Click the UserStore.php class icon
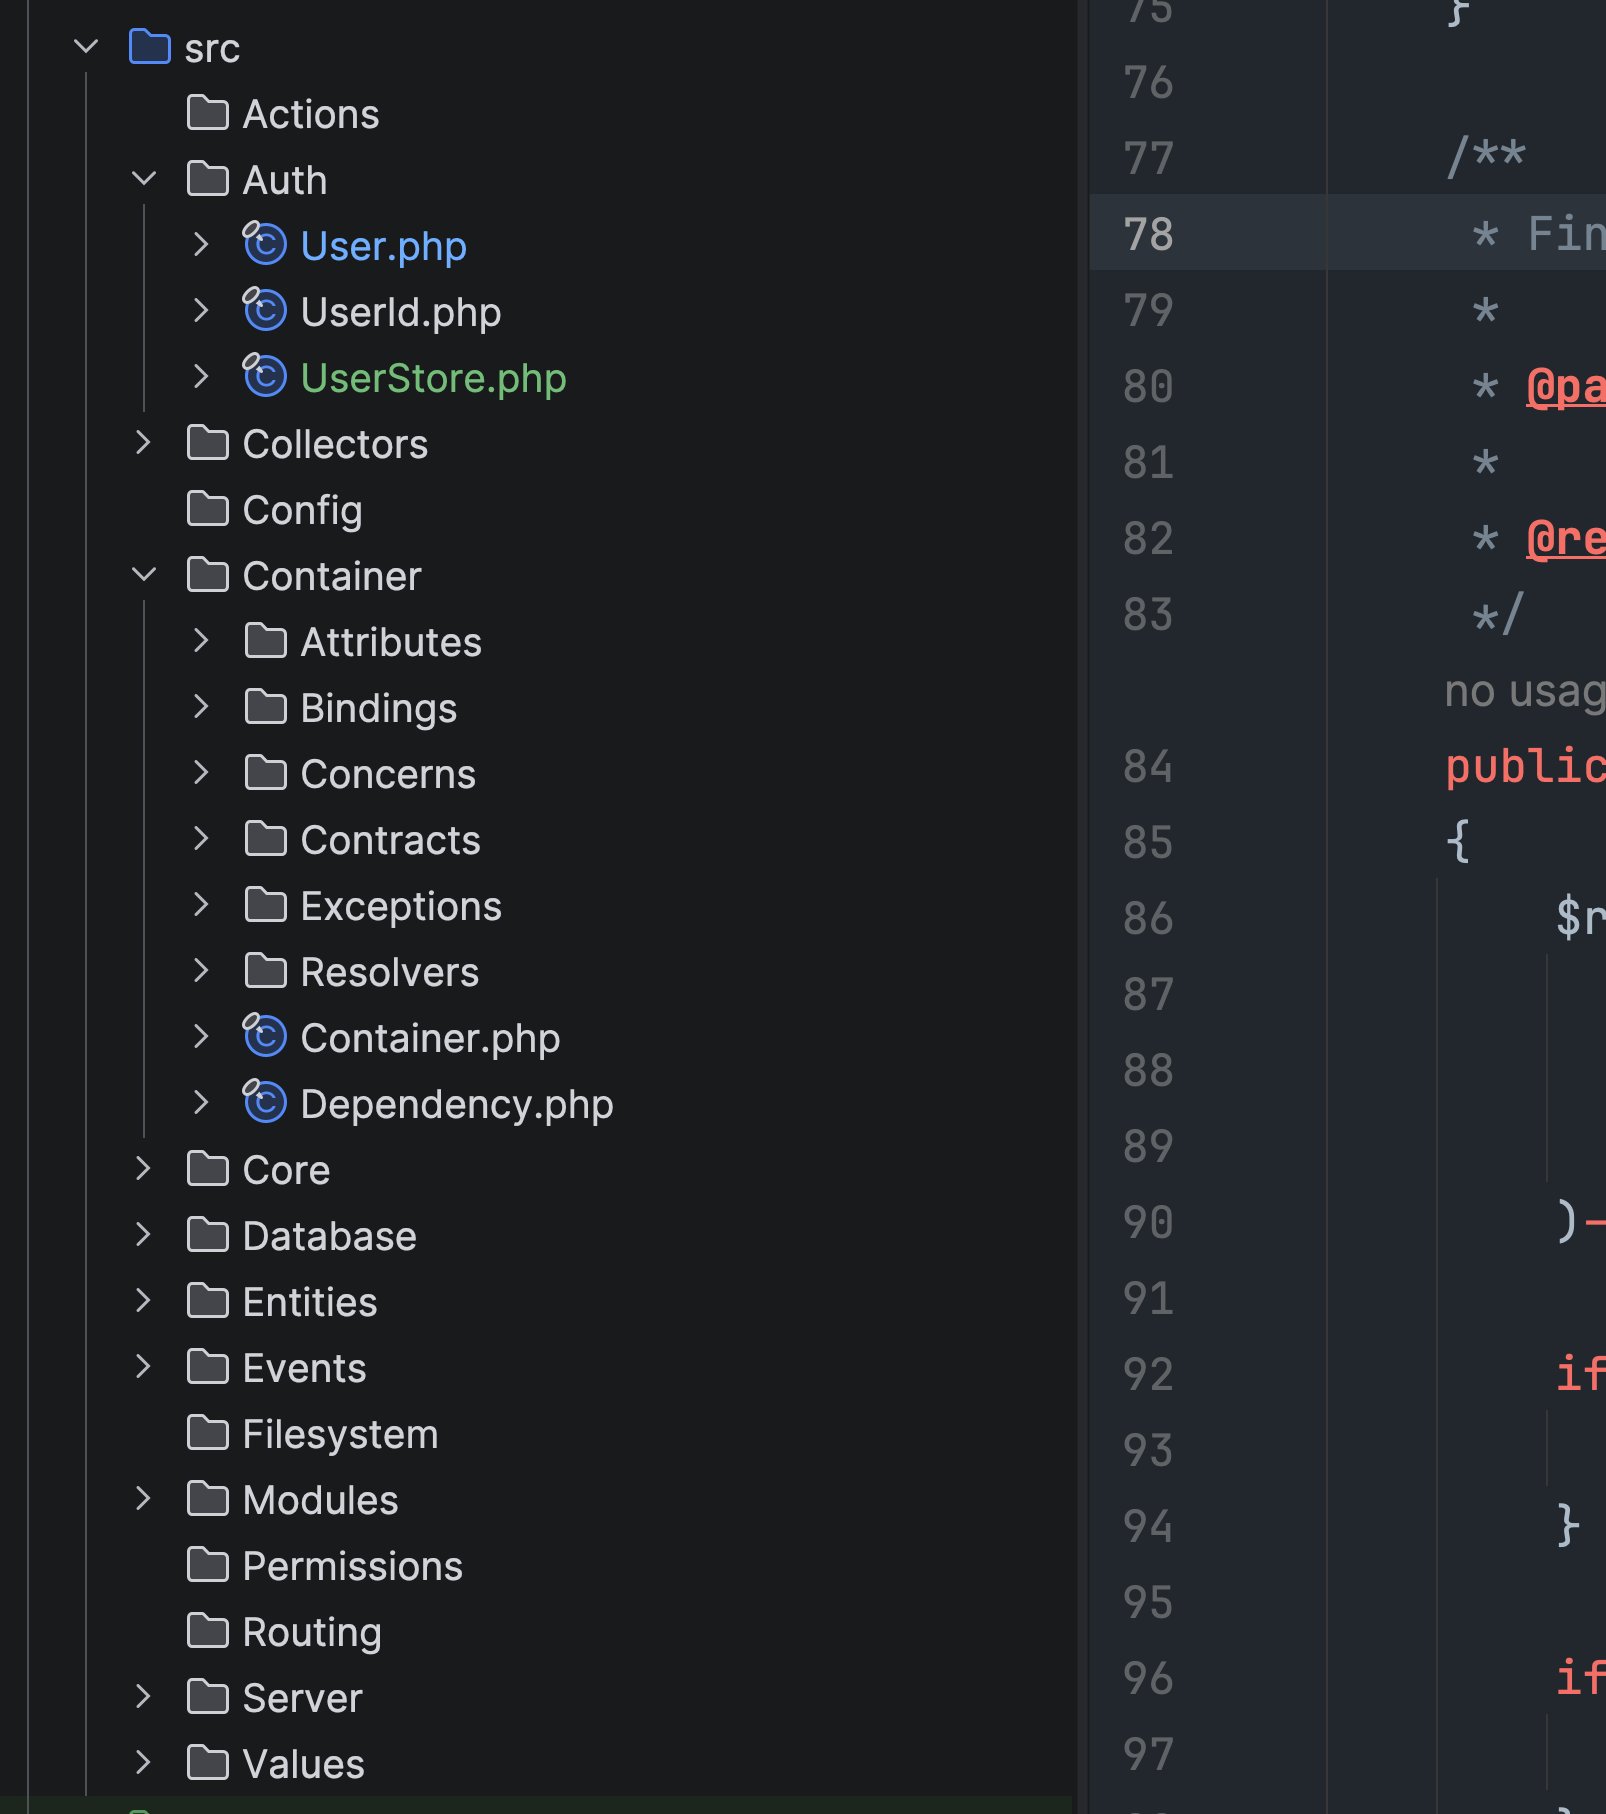1606x1814 pixels. click(265, 377)
